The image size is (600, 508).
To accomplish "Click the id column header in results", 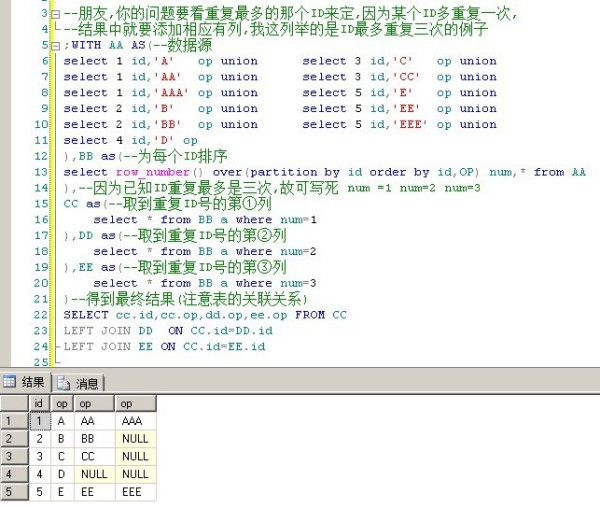I will pyautogui.click(x=39, y=403).
